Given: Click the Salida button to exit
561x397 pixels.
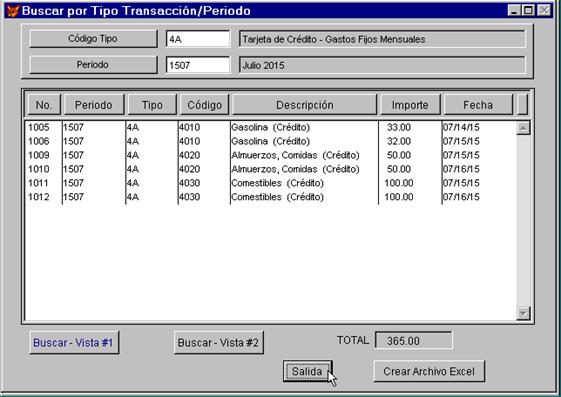Looking at the screenshot, I should click(x=307, y=371).
